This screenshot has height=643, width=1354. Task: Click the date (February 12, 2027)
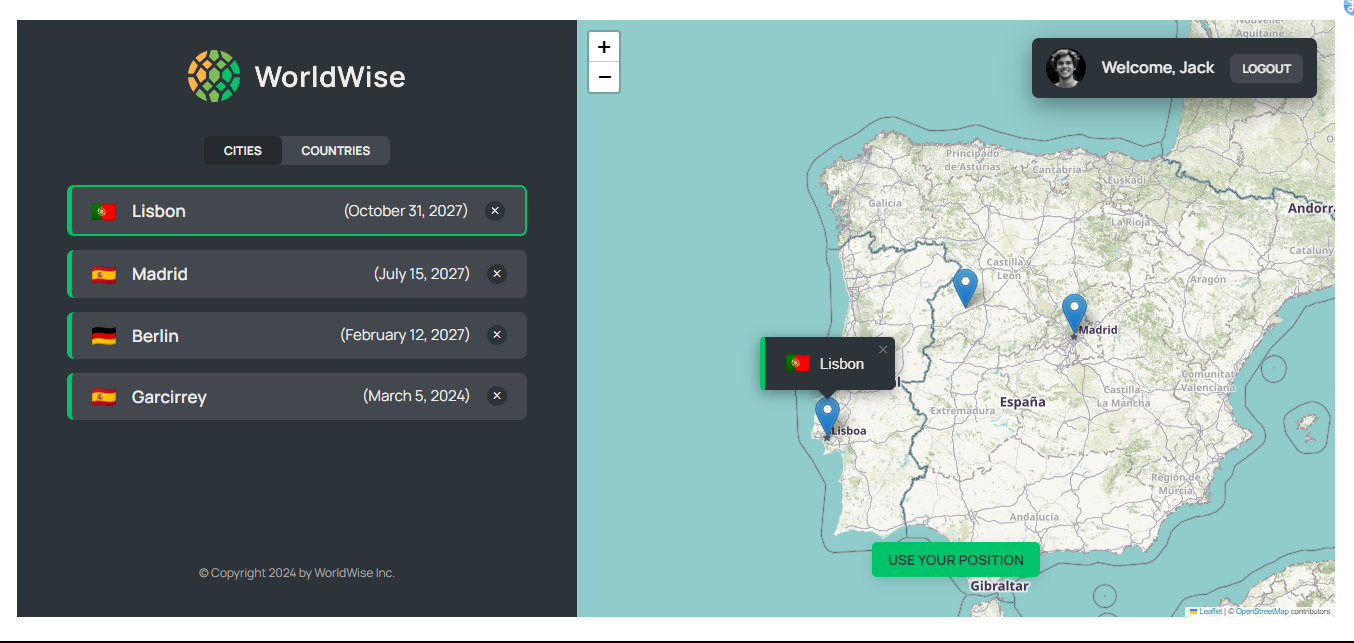(x=405, y=335)
